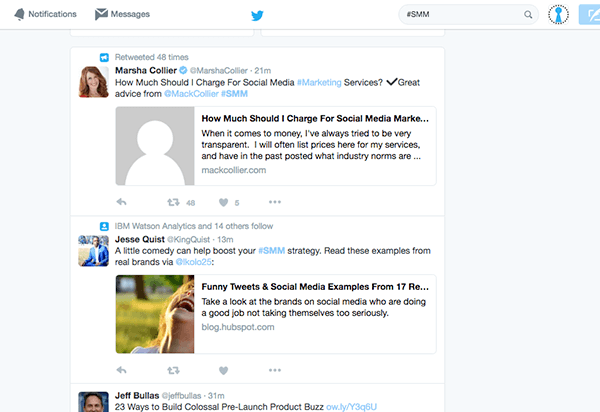The image size is (600, 412).
Task: Open more options on Jesse Quist's tweet
Action: (x=275, y=370)
